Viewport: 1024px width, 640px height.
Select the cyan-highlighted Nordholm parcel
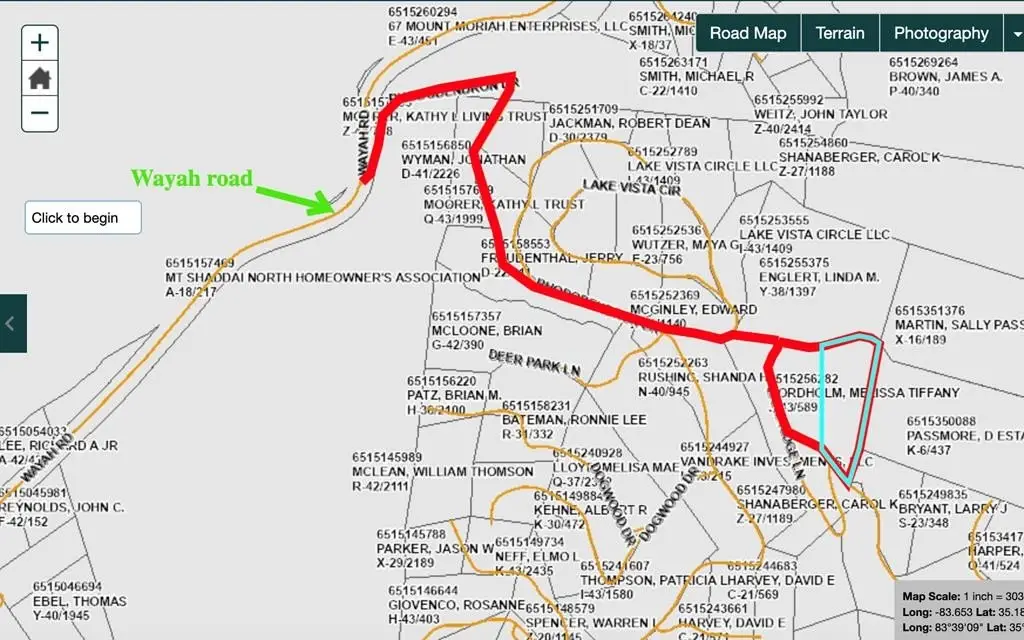click(848, 400)
